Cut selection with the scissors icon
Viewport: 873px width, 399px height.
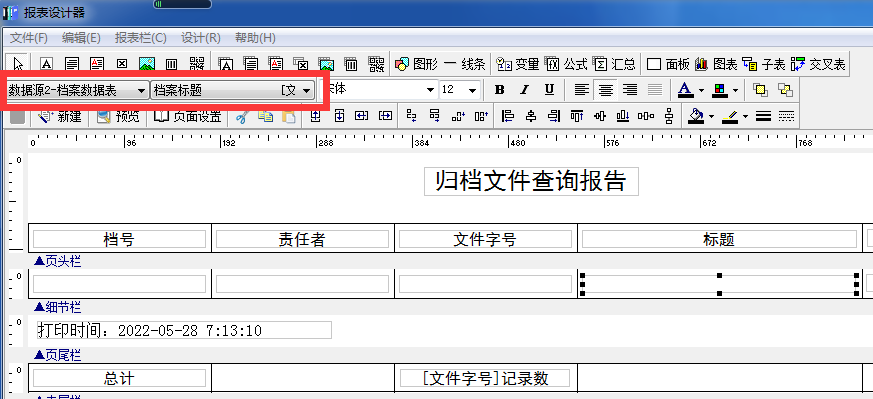pyautogui.click(x=242, y=116)
